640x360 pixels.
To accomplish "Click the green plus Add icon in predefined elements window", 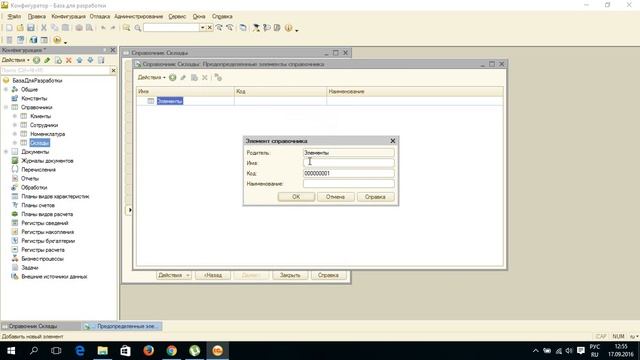I will pyautogui.click(x=173, y=77).
